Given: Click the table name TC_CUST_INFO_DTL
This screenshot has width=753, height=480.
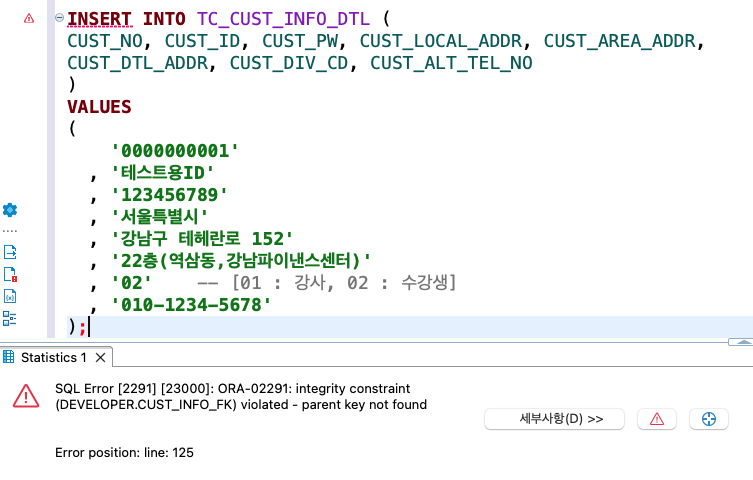Looking at the screenshot, I should pos(283,19).
